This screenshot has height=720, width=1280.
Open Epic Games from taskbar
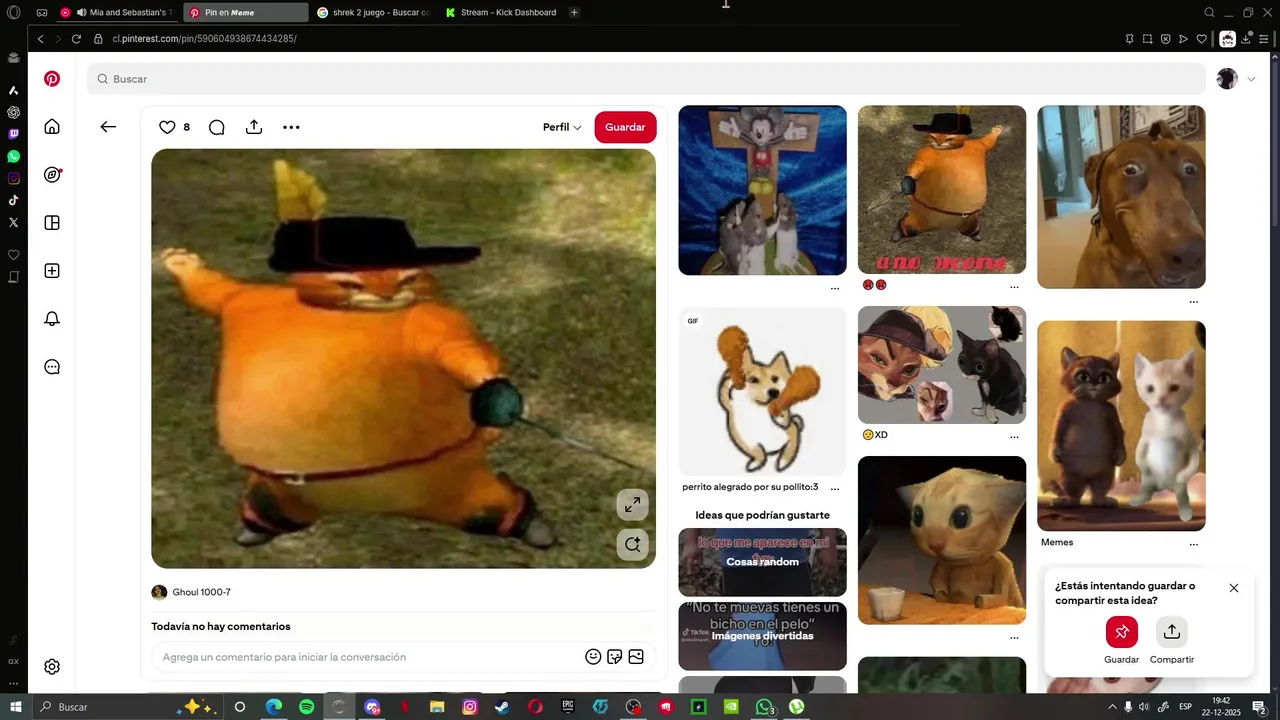567,707
